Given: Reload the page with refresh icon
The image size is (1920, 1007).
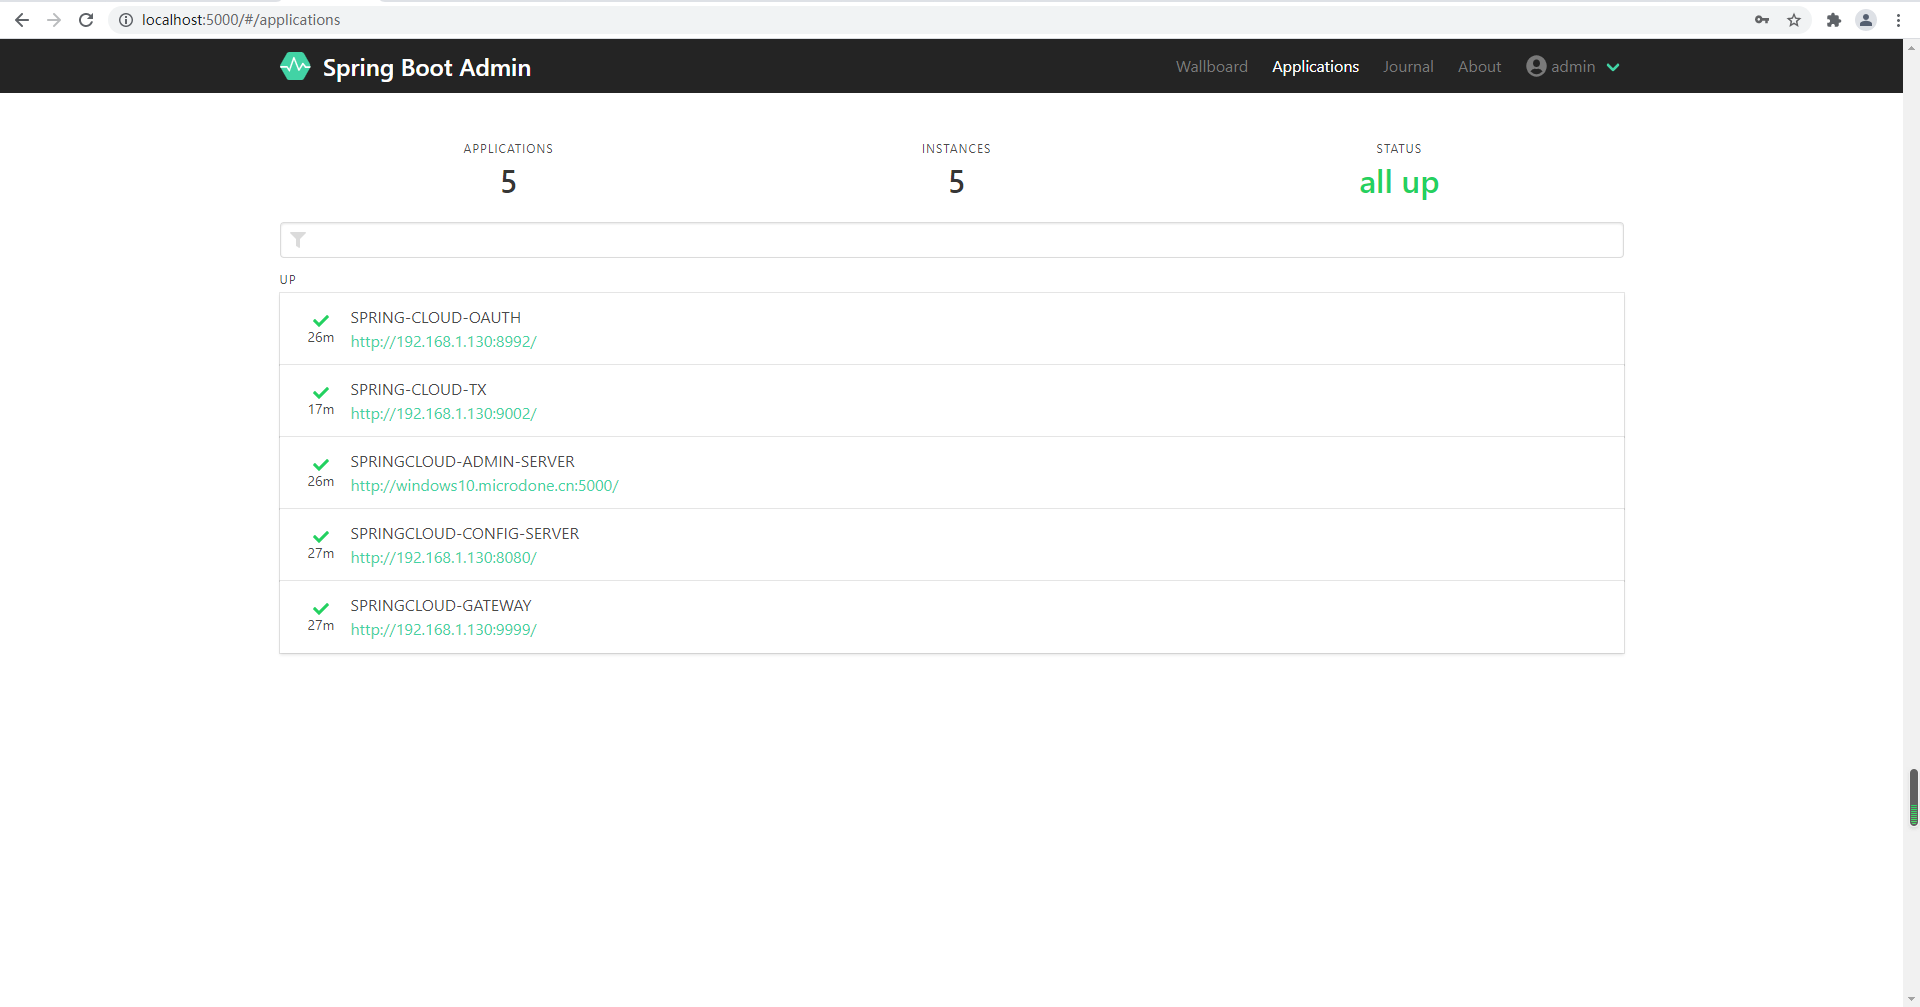Looking at the screenshot, I should point(86,20).
